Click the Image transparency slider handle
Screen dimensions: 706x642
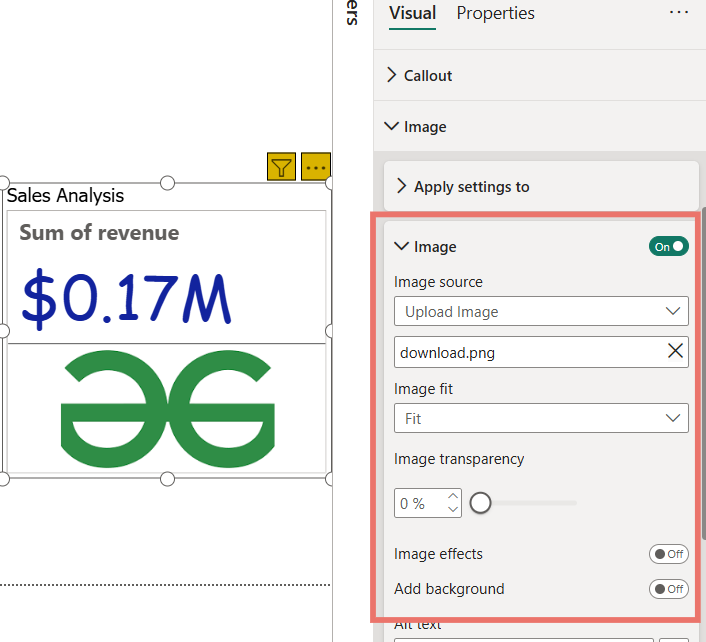(480, 503)
